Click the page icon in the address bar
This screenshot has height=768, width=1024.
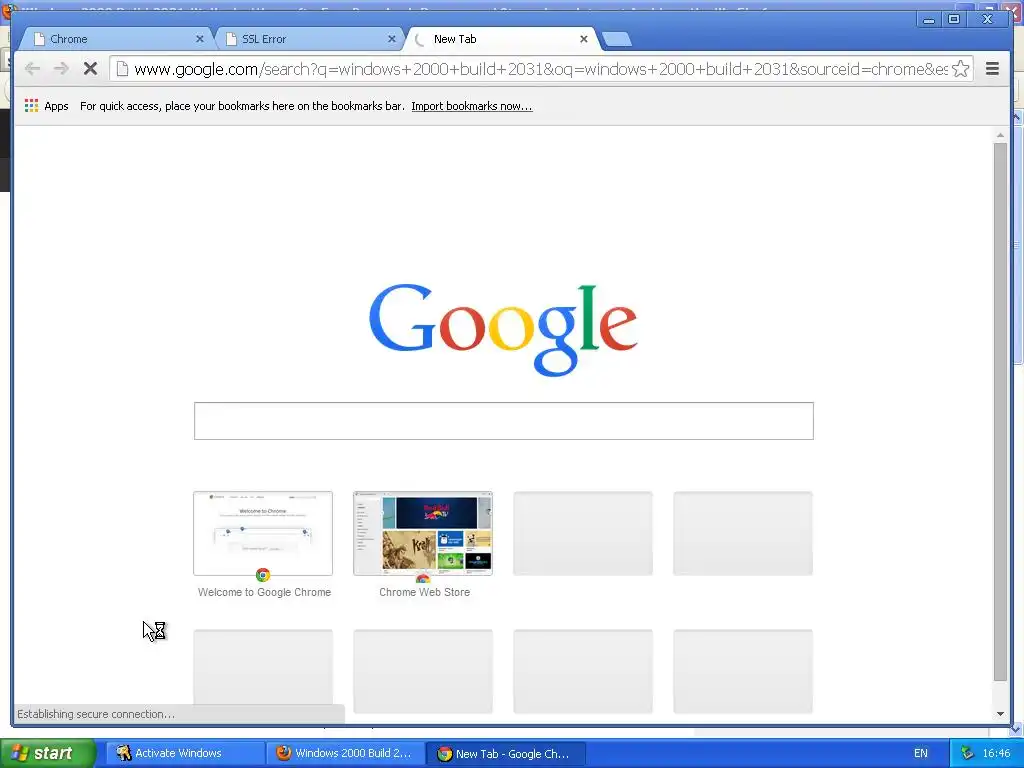[x=122, y=69]
